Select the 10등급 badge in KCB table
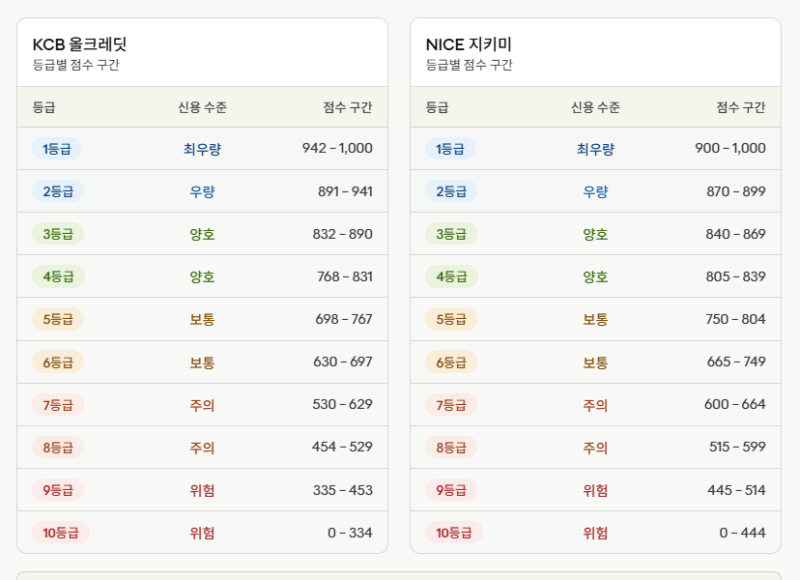 (x=61, y=533)
